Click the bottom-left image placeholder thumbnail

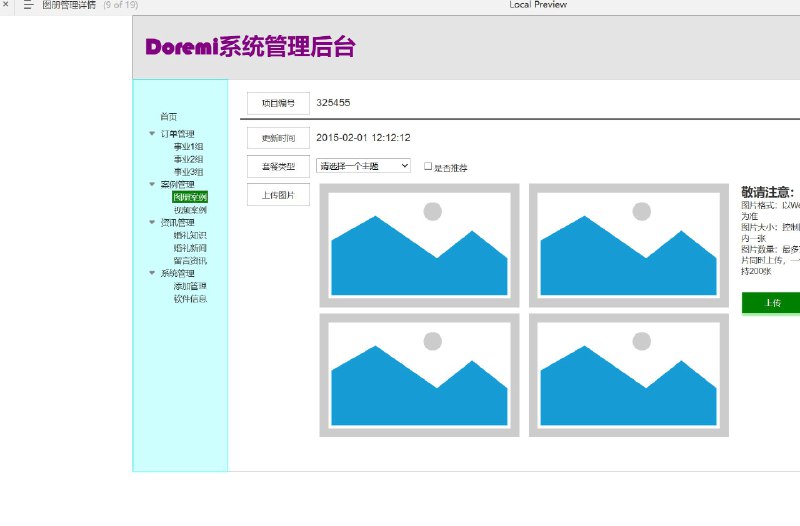click(x=419, y=375)
